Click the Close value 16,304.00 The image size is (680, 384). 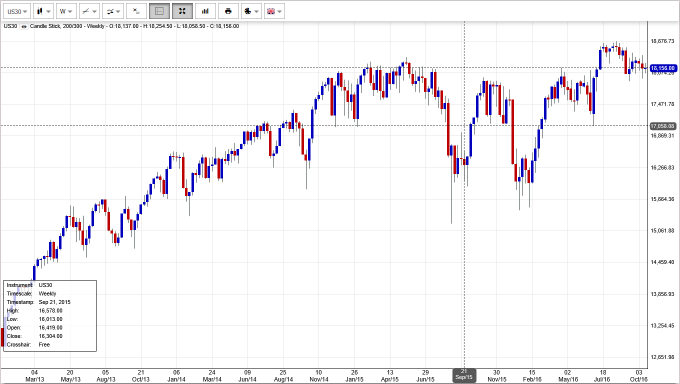coord(51,336)
